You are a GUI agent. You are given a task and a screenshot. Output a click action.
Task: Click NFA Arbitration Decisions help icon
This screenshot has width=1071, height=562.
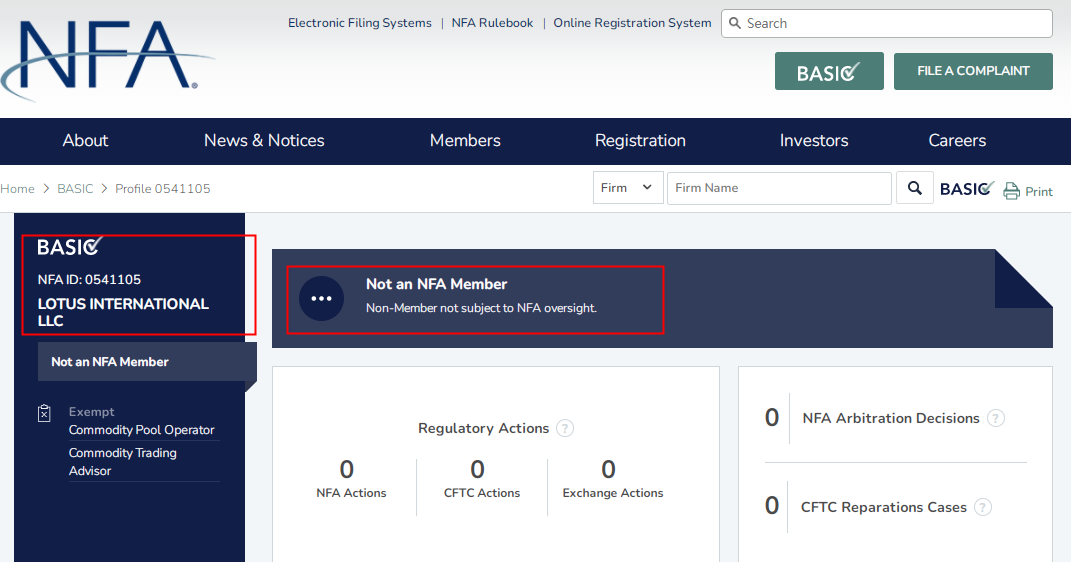(x=996, y=418)
